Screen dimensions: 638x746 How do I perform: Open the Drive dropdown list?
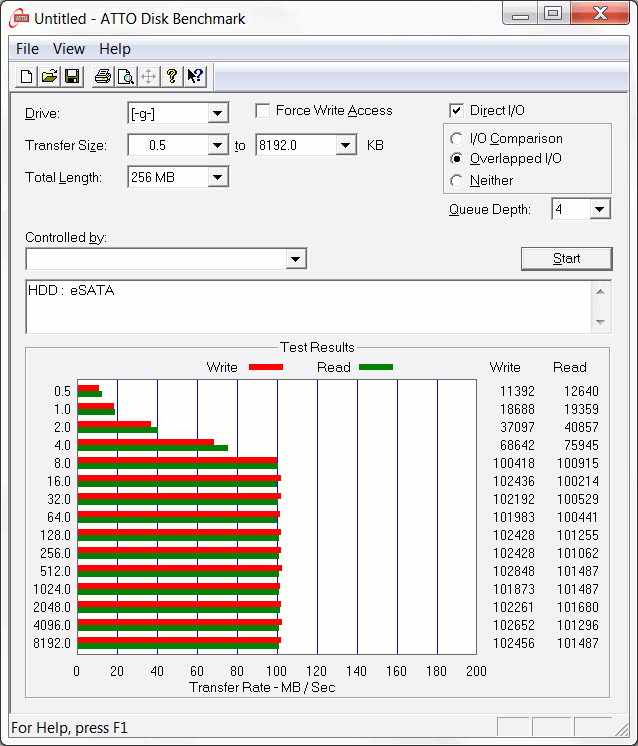(x=218, y=114)
